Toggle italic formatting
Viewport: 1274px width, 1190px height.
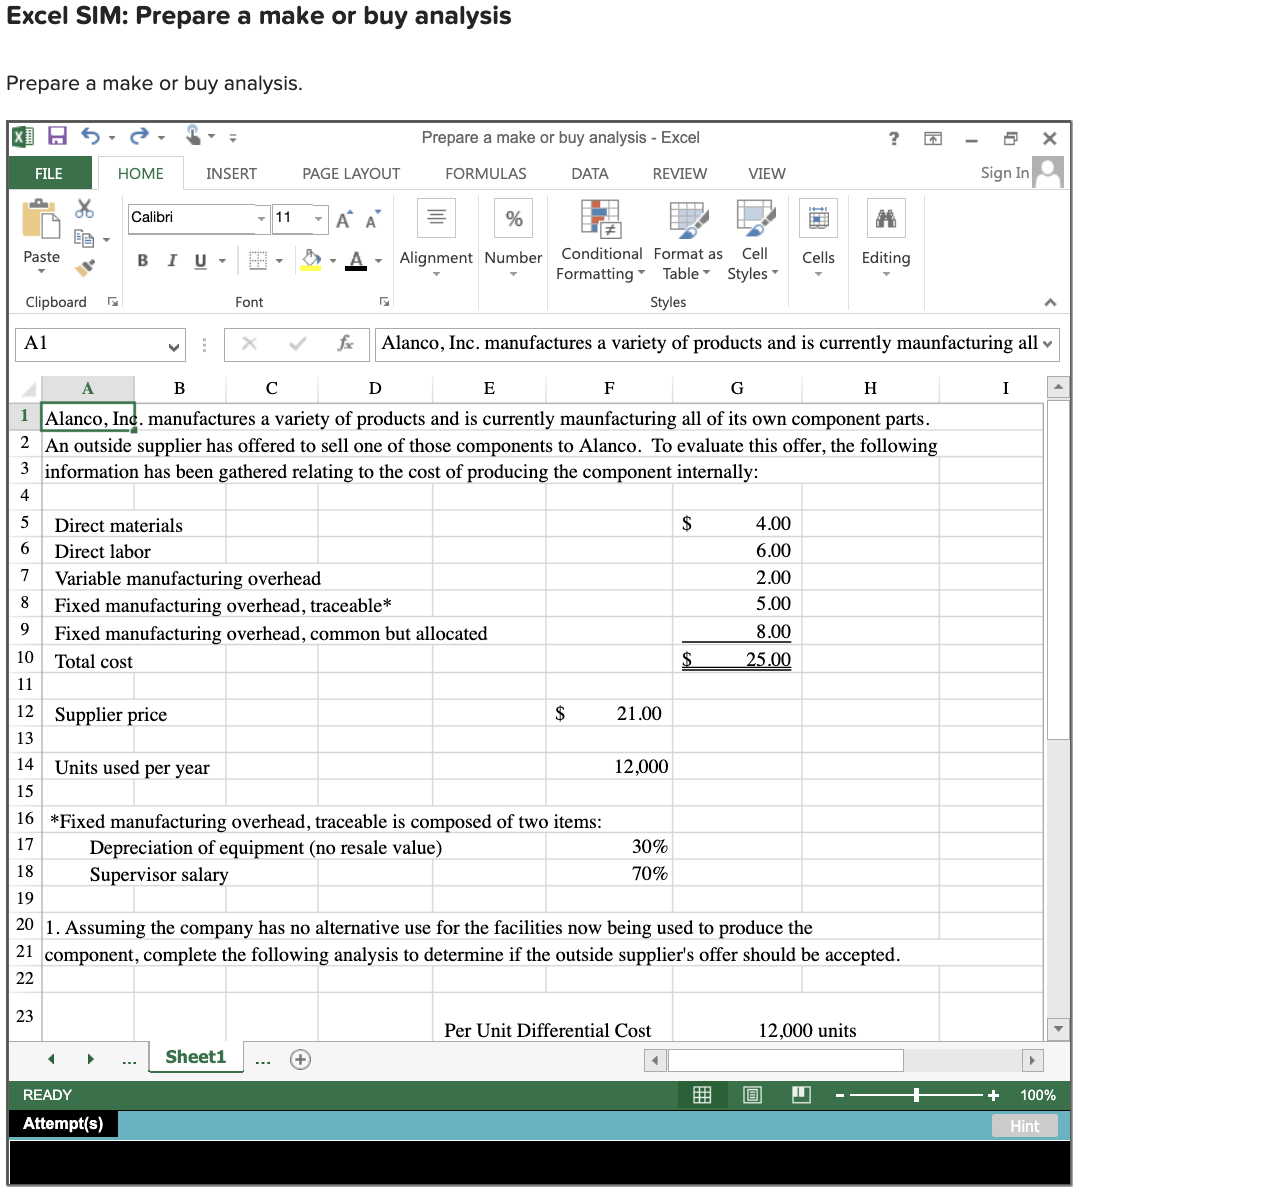171,260
